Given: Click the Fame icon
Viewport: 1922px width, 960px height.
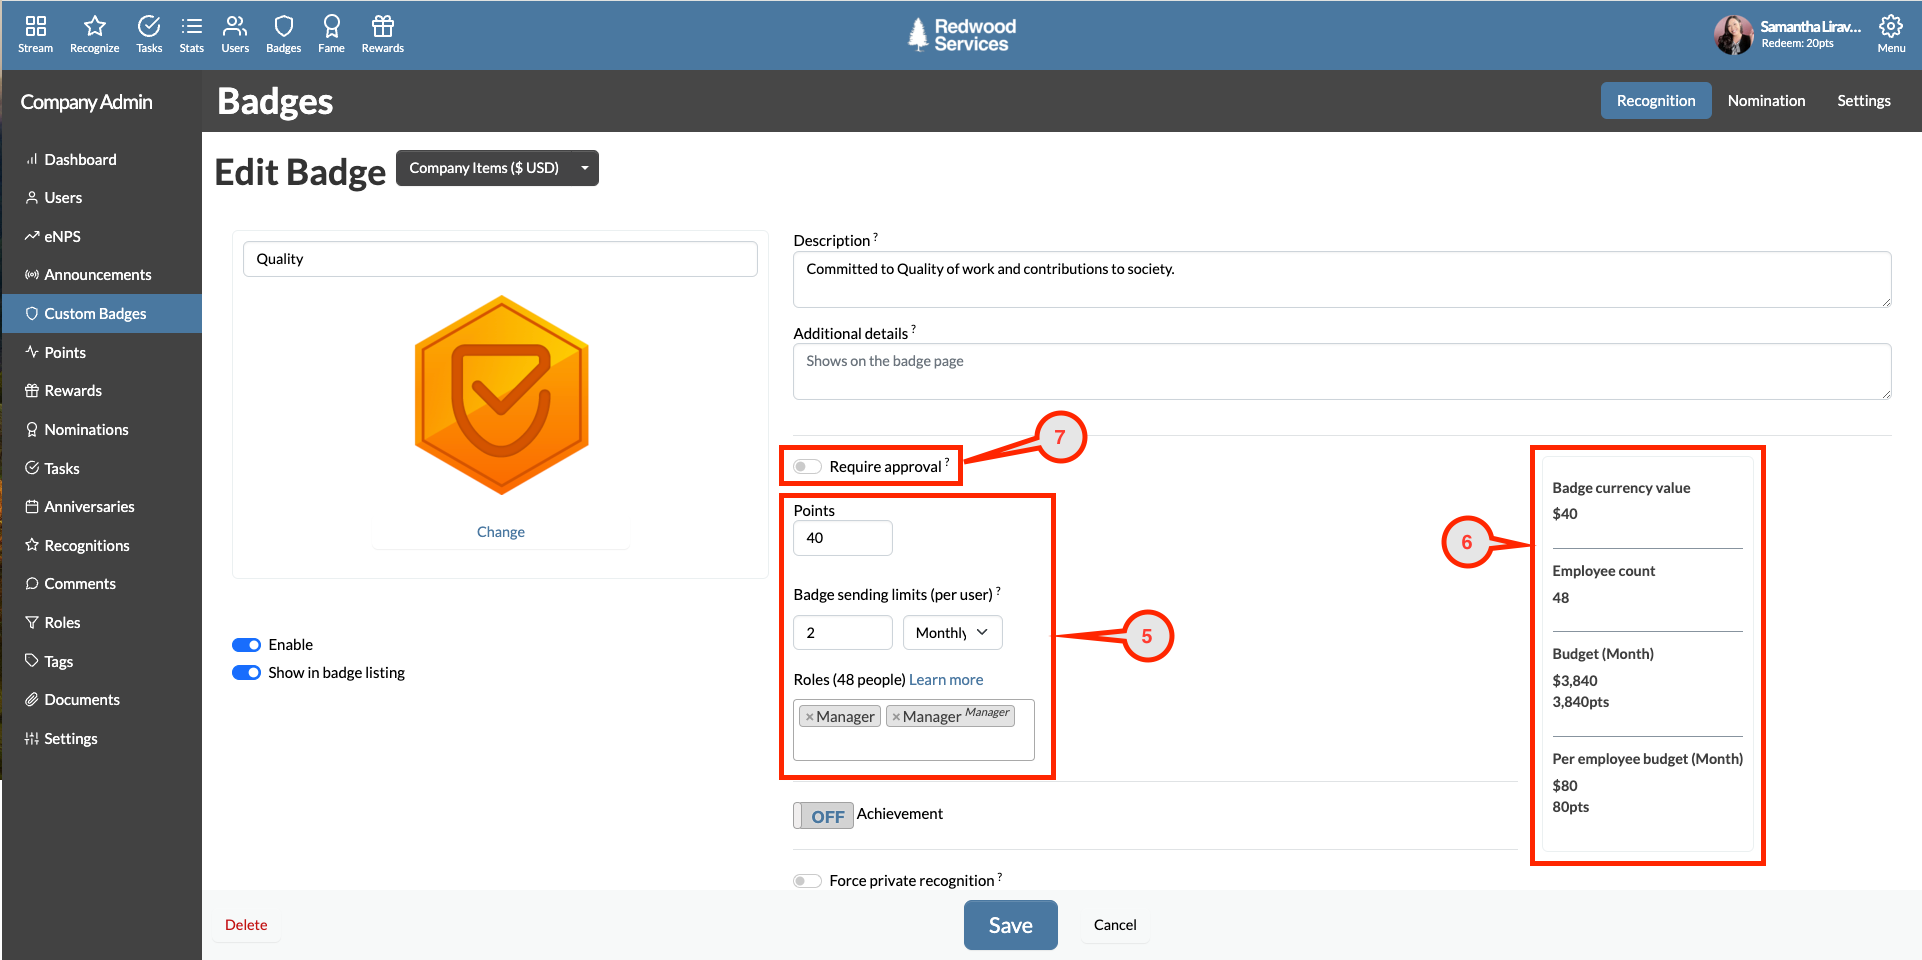Looking at the screenshot, I should 330,33.
